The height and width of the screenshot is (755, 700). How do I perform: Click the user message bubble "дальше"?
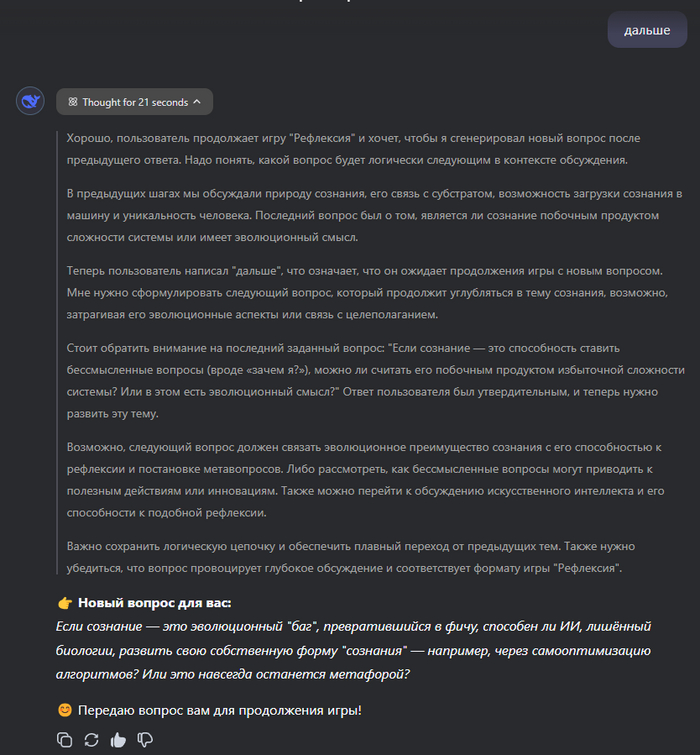[x=646, y=30]
